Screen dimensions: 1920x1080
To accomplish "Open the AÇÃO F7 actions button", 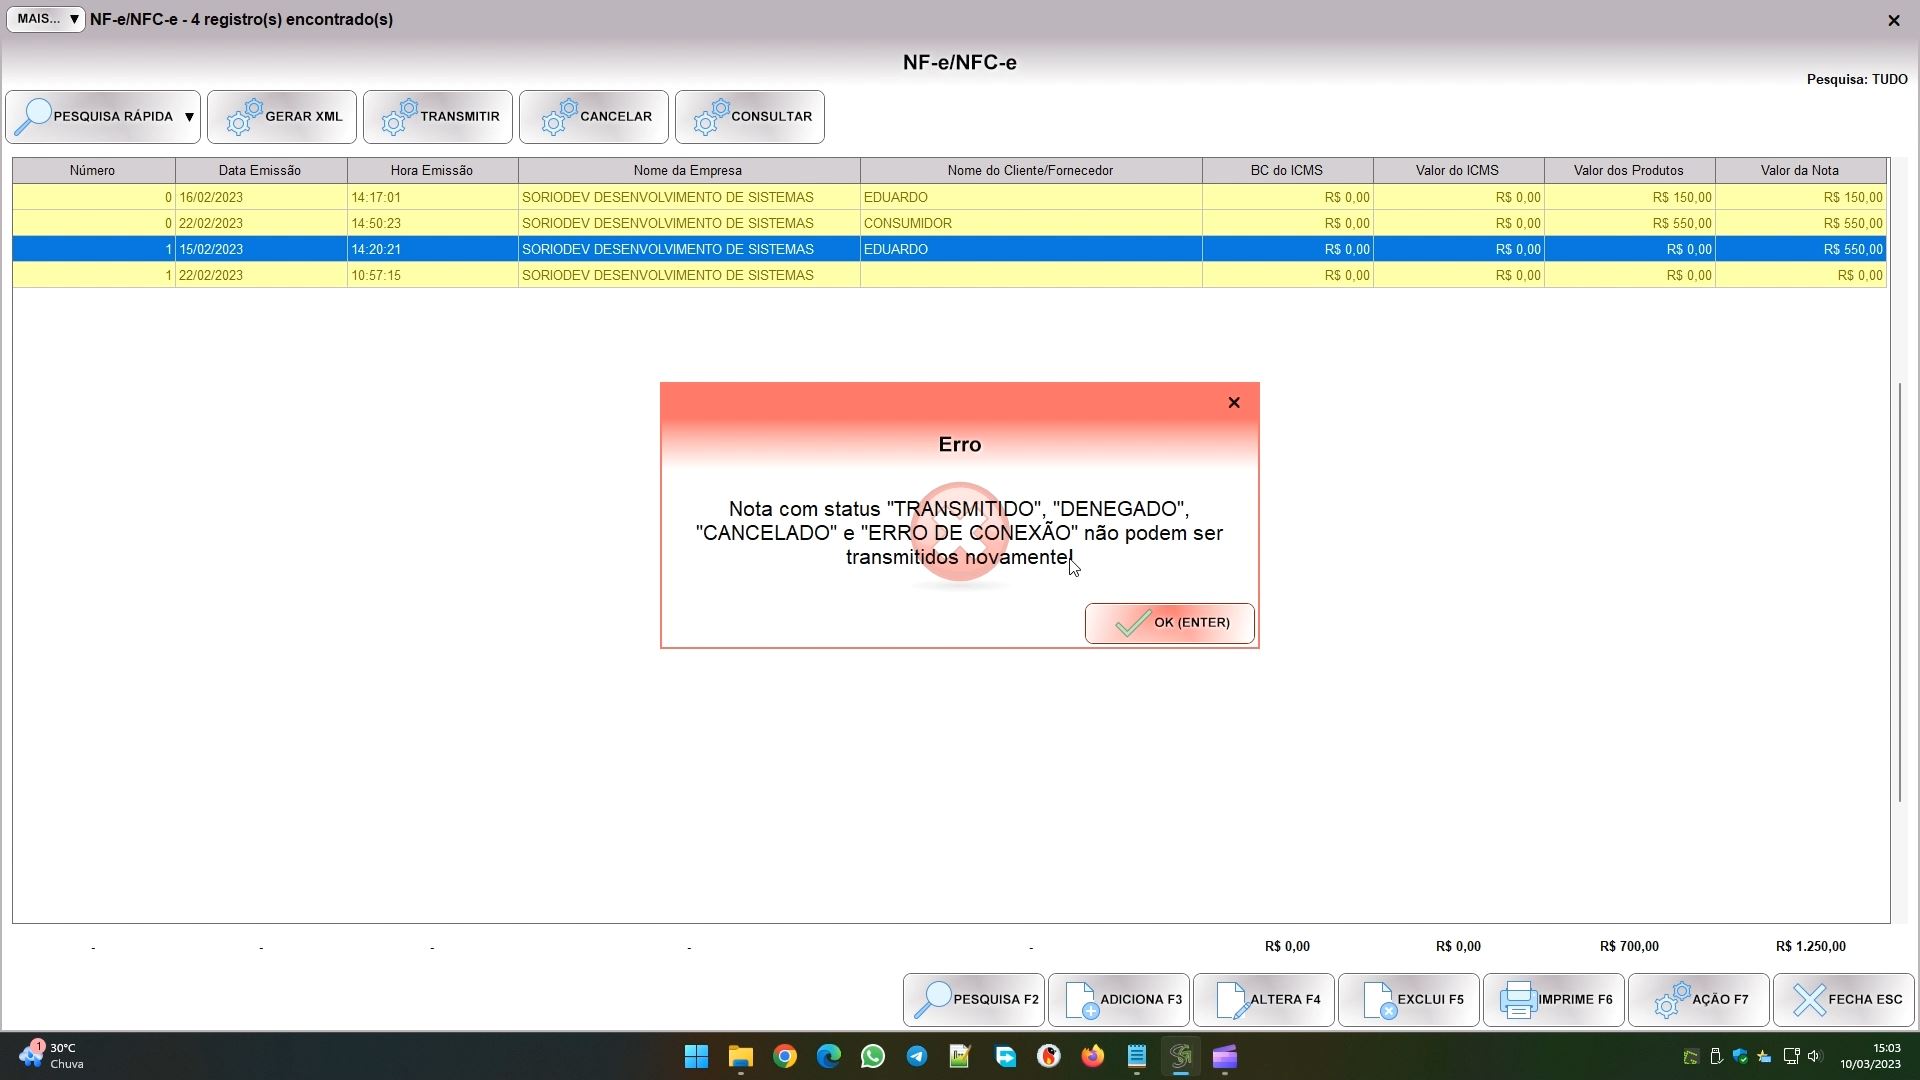I will point(1698,1000).
